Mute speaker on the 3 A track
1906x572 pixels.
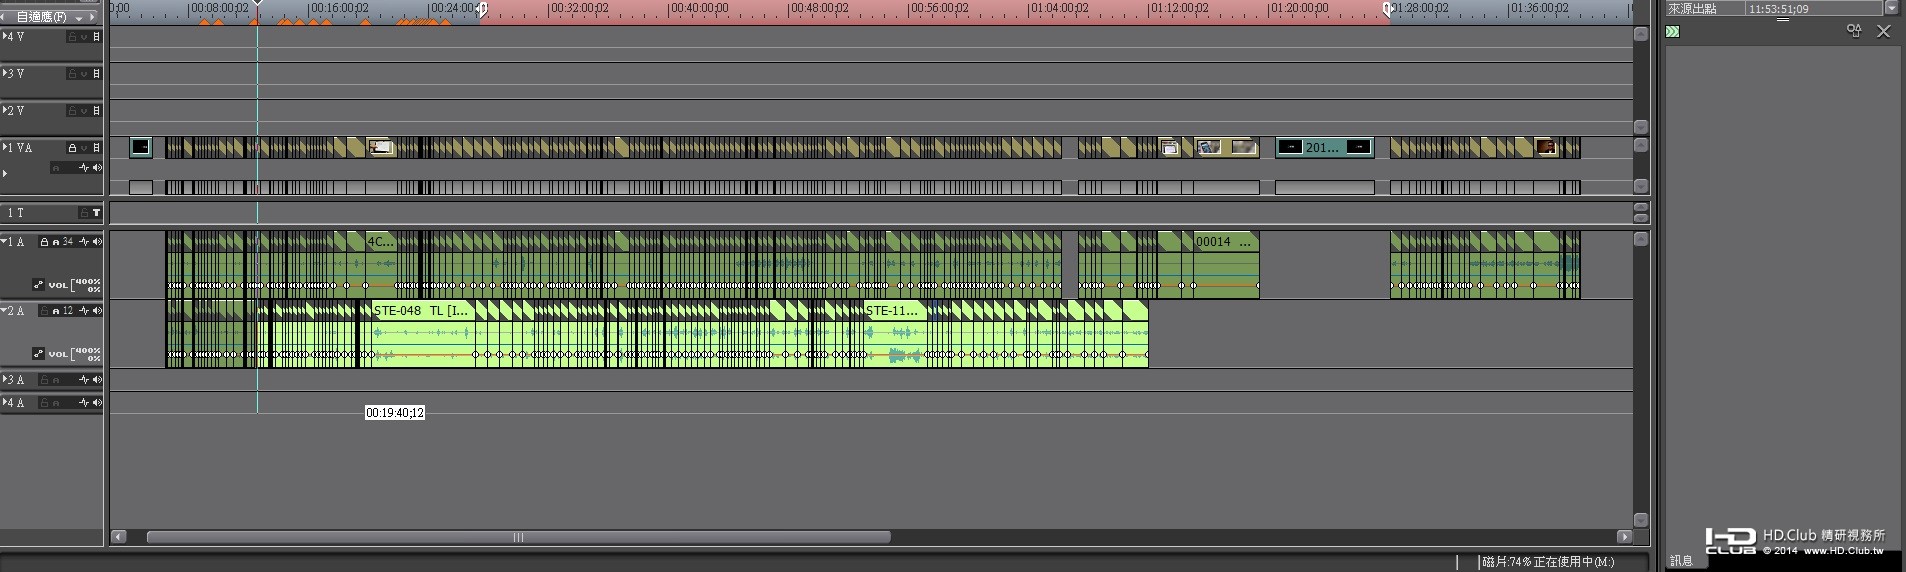97,380
